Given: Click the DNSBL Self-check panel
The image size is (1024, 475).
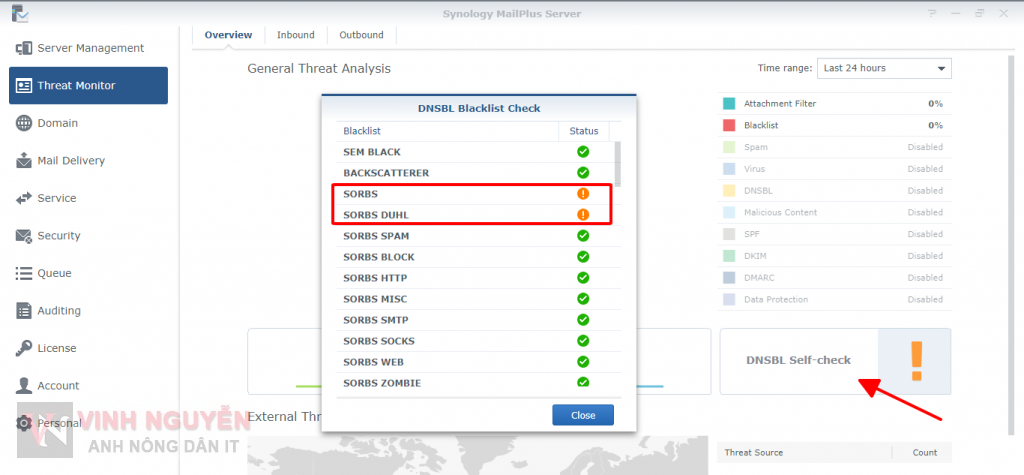Looking at the screenshot, I should click(835, 361).
